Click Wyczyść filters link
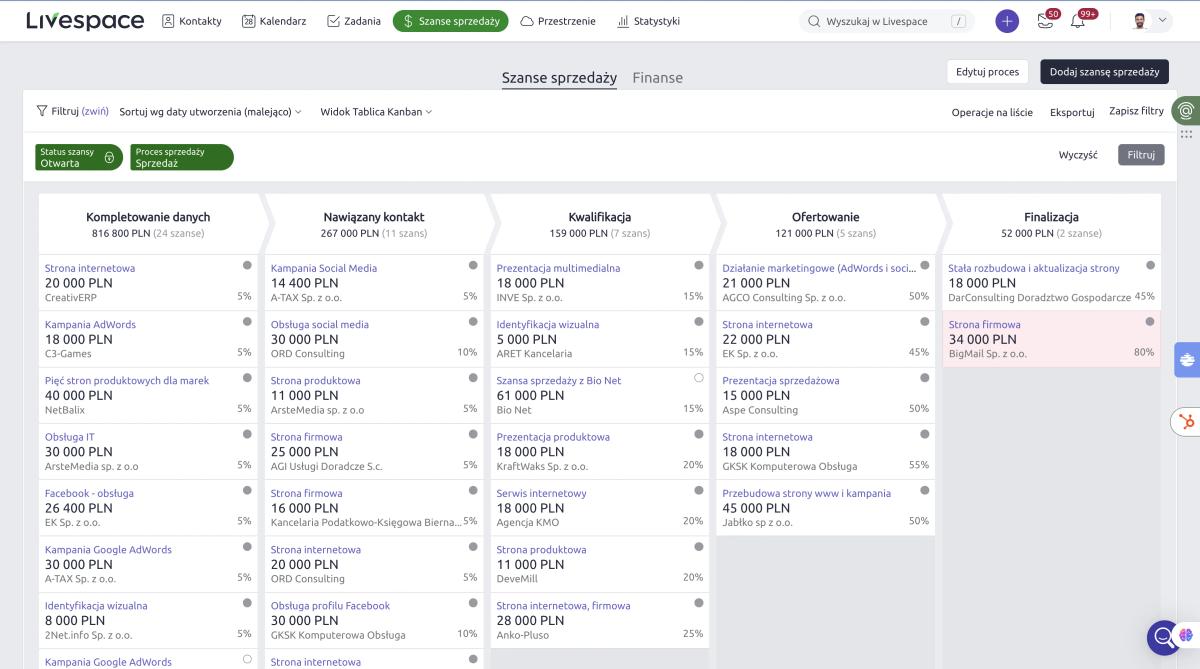The width and height of the screenshot is (1200, 669). (x=1078, y=155)
